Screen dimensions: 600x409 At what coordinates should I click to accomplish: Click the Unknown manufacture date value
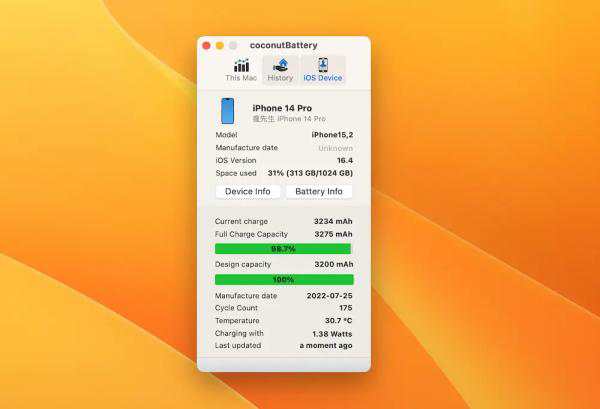336,148
